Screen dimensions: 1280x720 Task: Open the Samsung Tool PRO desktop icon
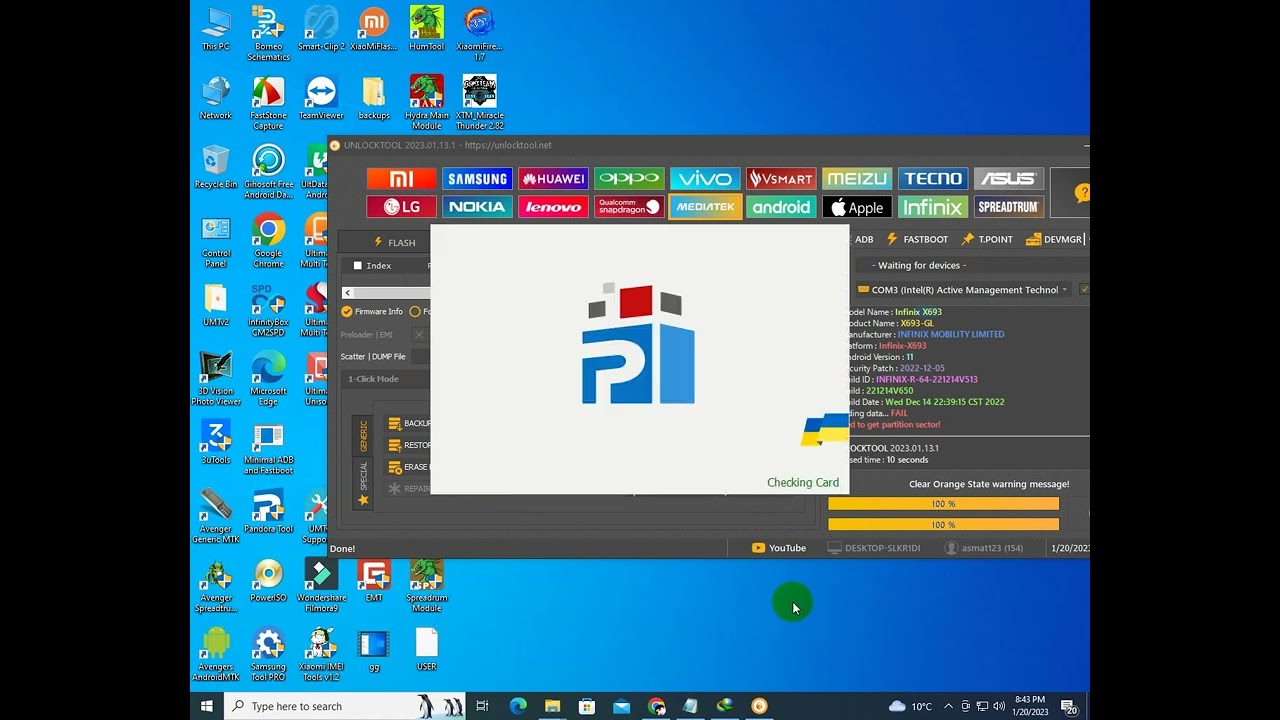(268, 655)
